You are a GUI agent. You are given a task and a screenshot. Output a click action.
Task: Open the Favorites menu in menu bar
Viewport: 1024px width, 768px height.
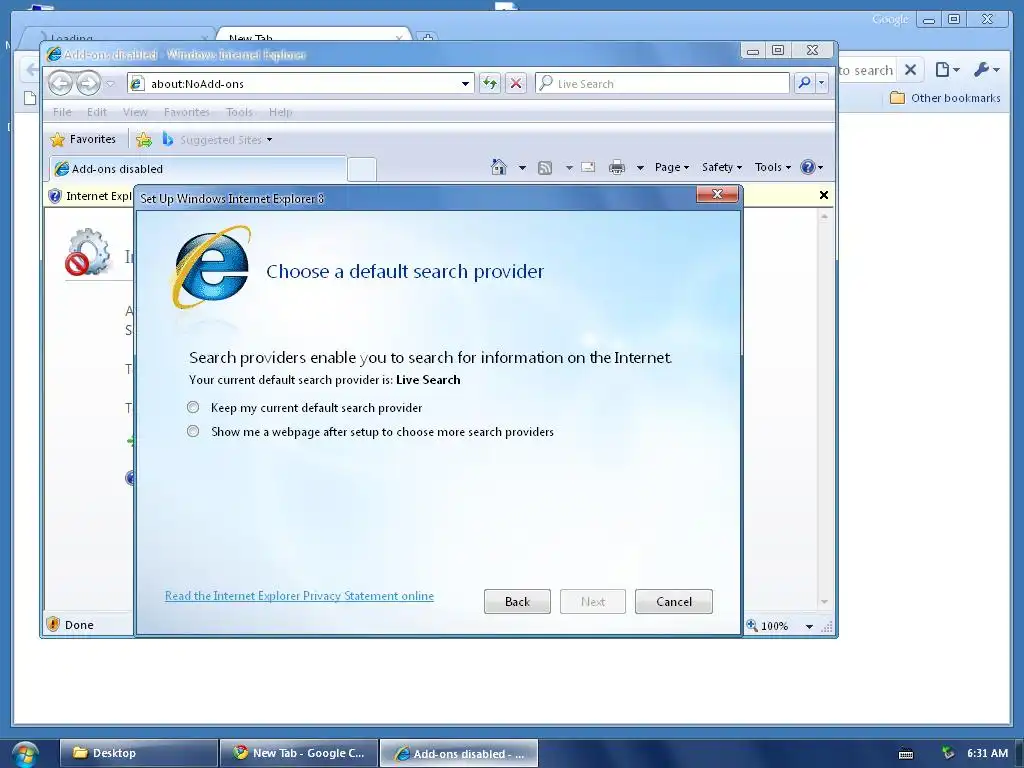click(187, 112)
